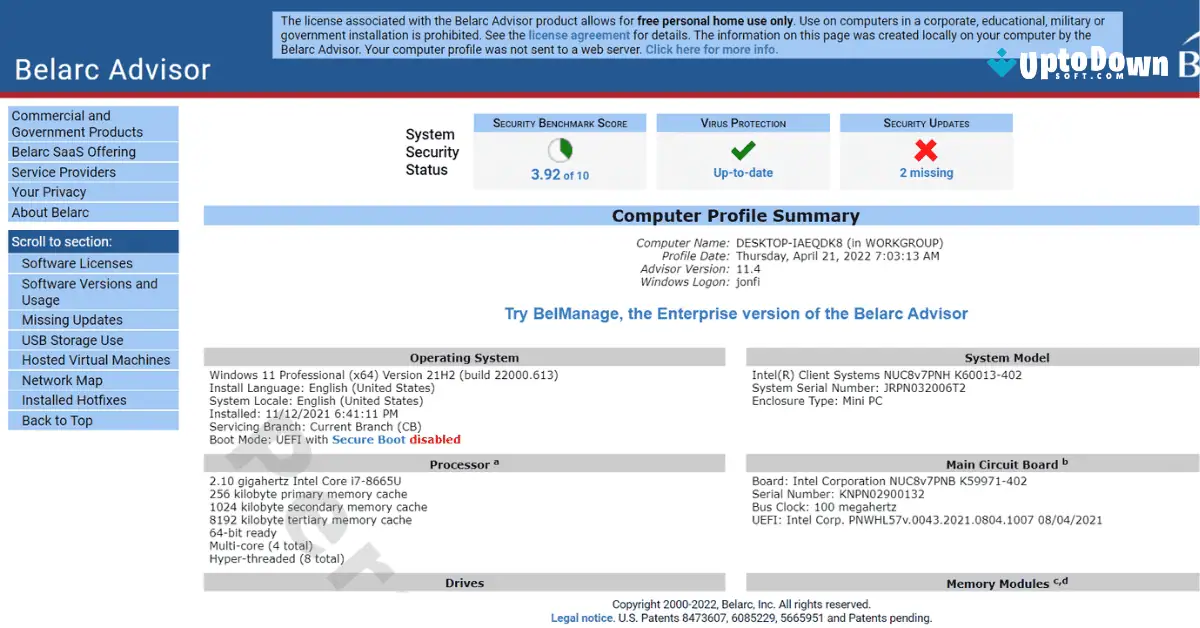Follow the Try BelManage link
1200x628 pixels.
[736, 314]
